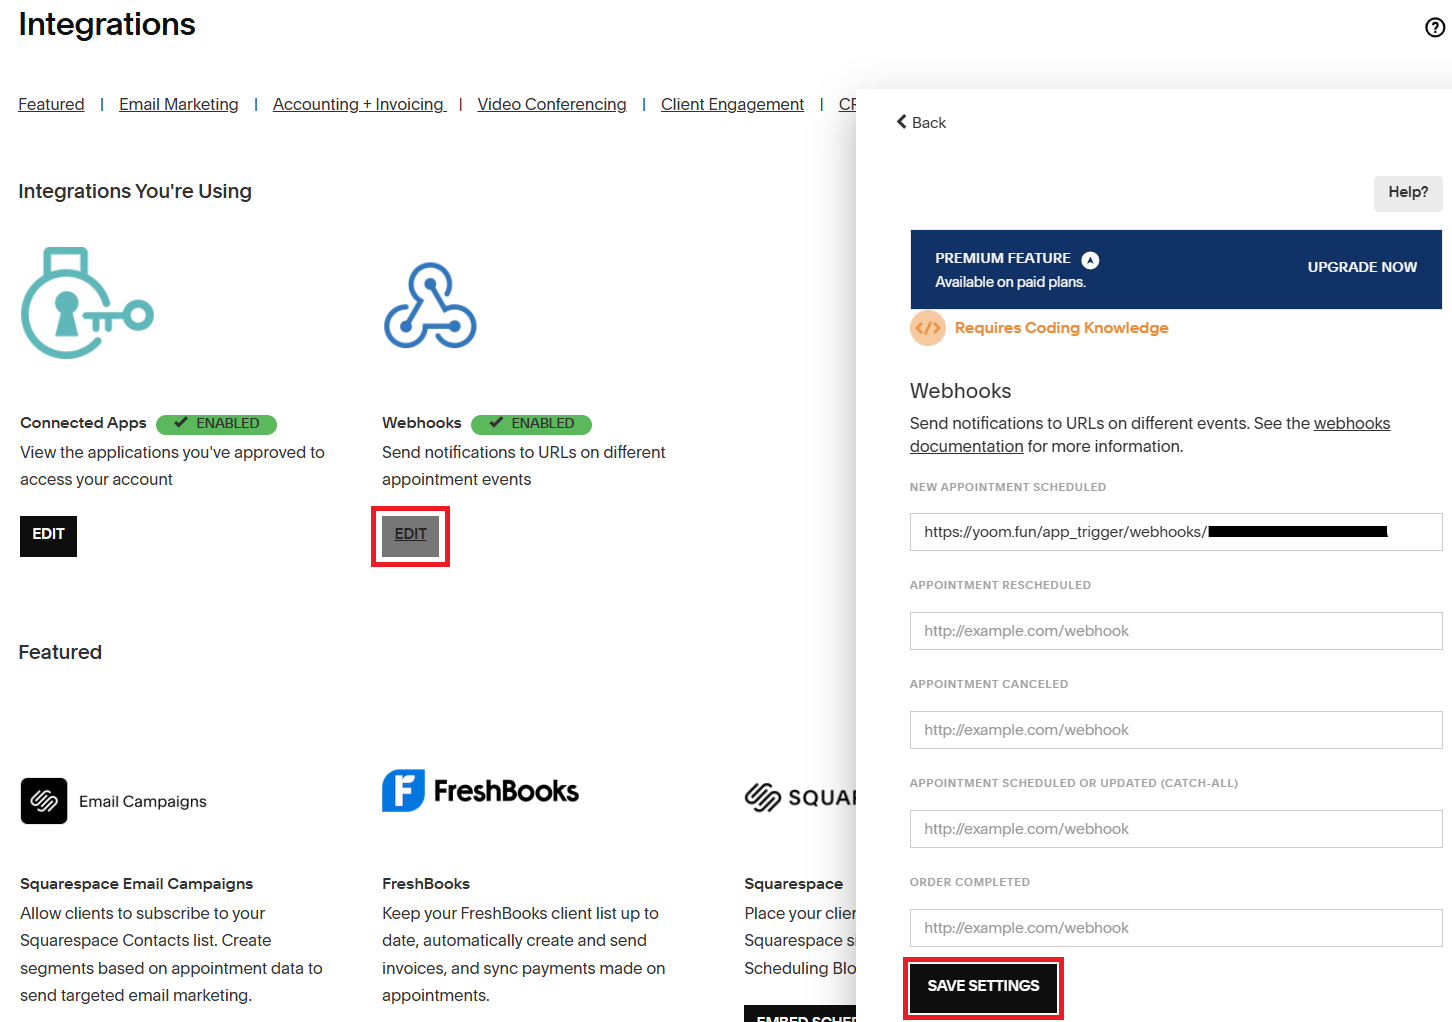
Task: Open the Video Conferencing category link
Action: pyautogui.click(x=552, y=104)
